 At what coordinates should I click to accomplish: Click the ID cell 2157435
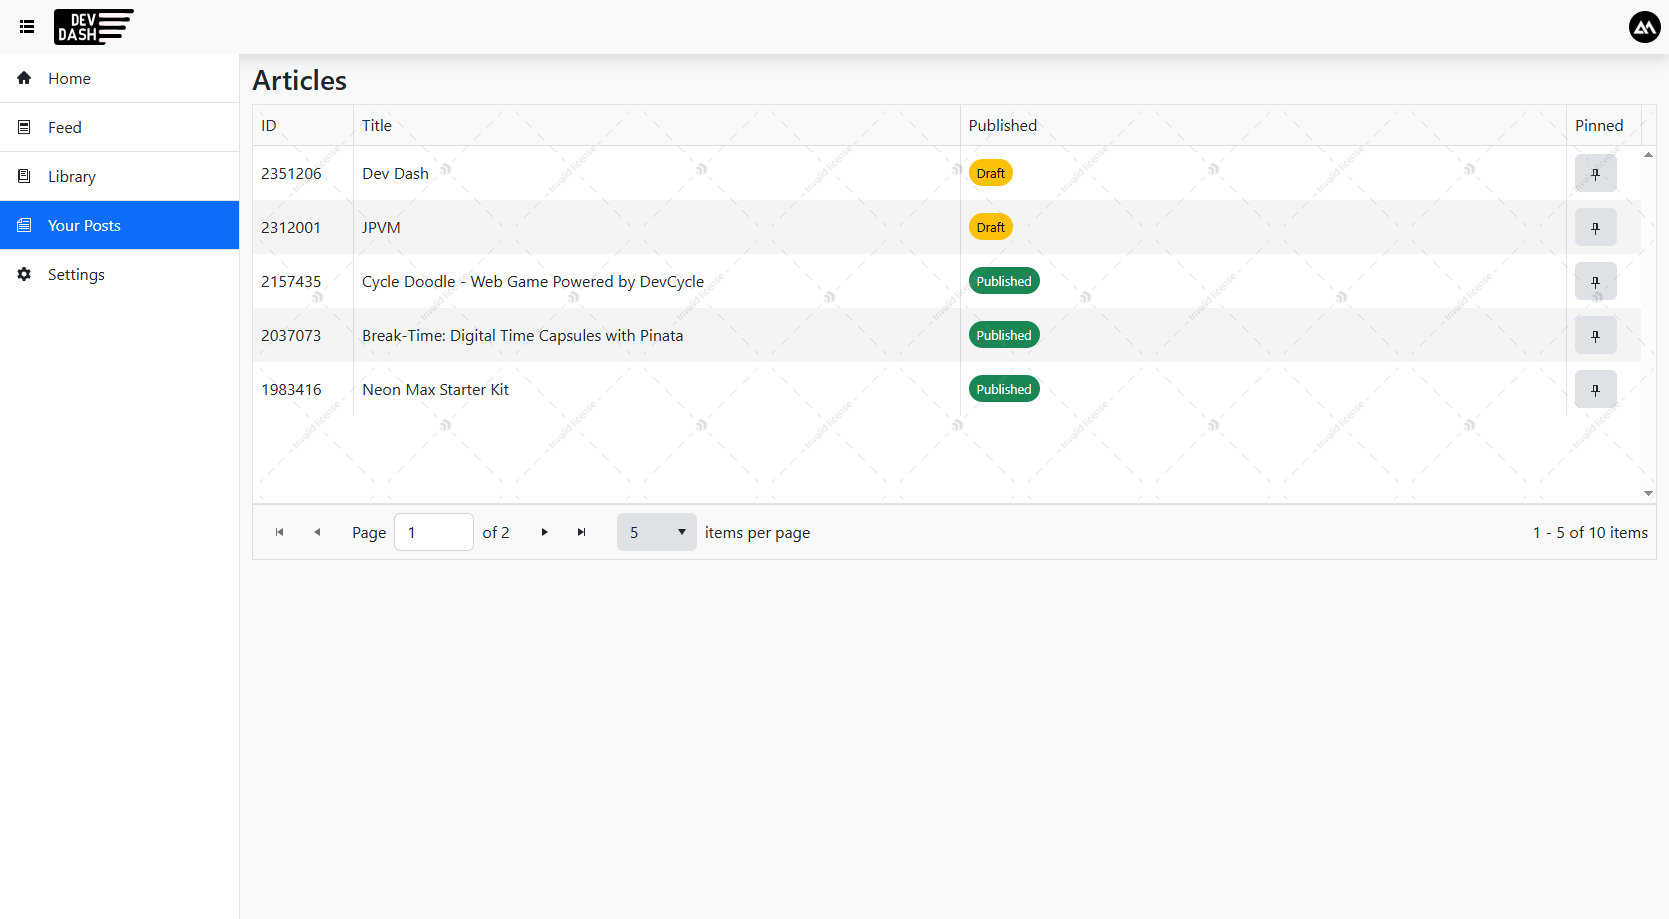click(303, 281)
